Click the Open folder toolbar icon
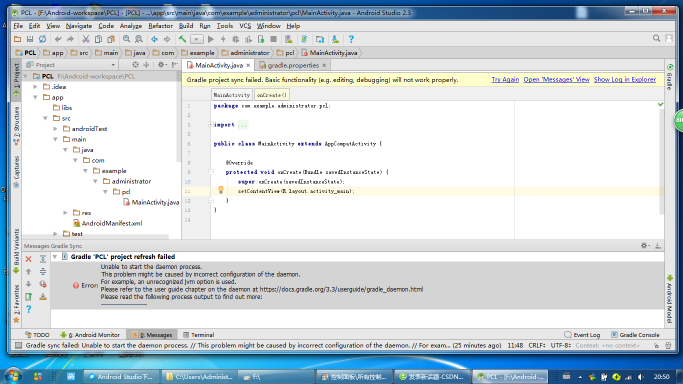Screen dimensions: 683x384 click(17, 39)
